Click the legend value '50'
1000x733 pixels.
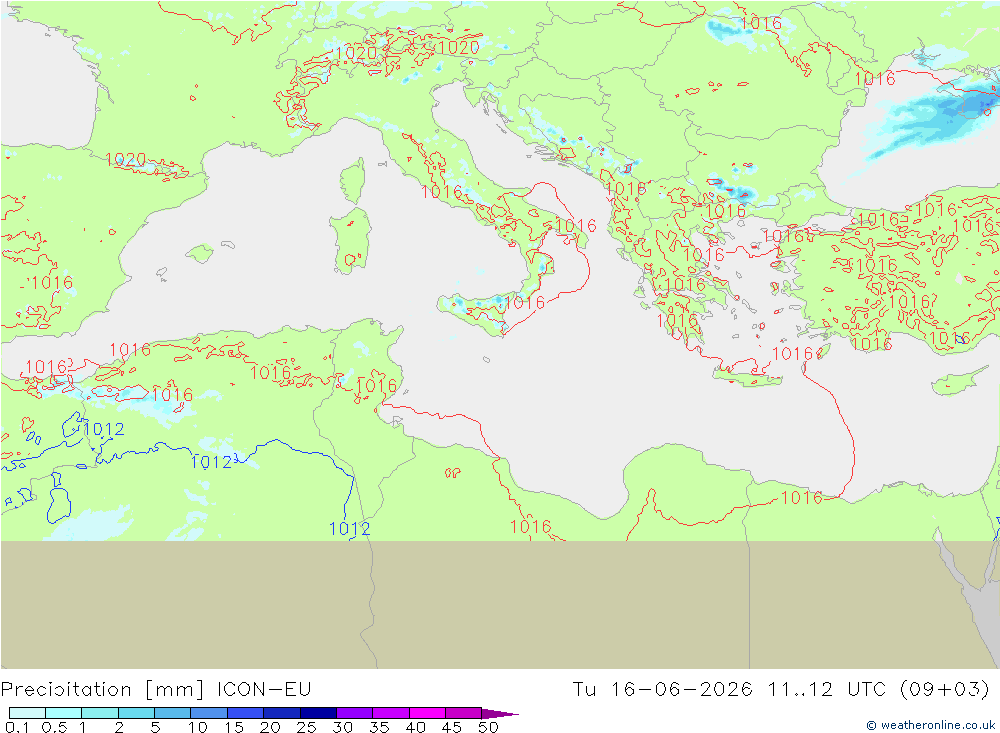tap(488, 727)
